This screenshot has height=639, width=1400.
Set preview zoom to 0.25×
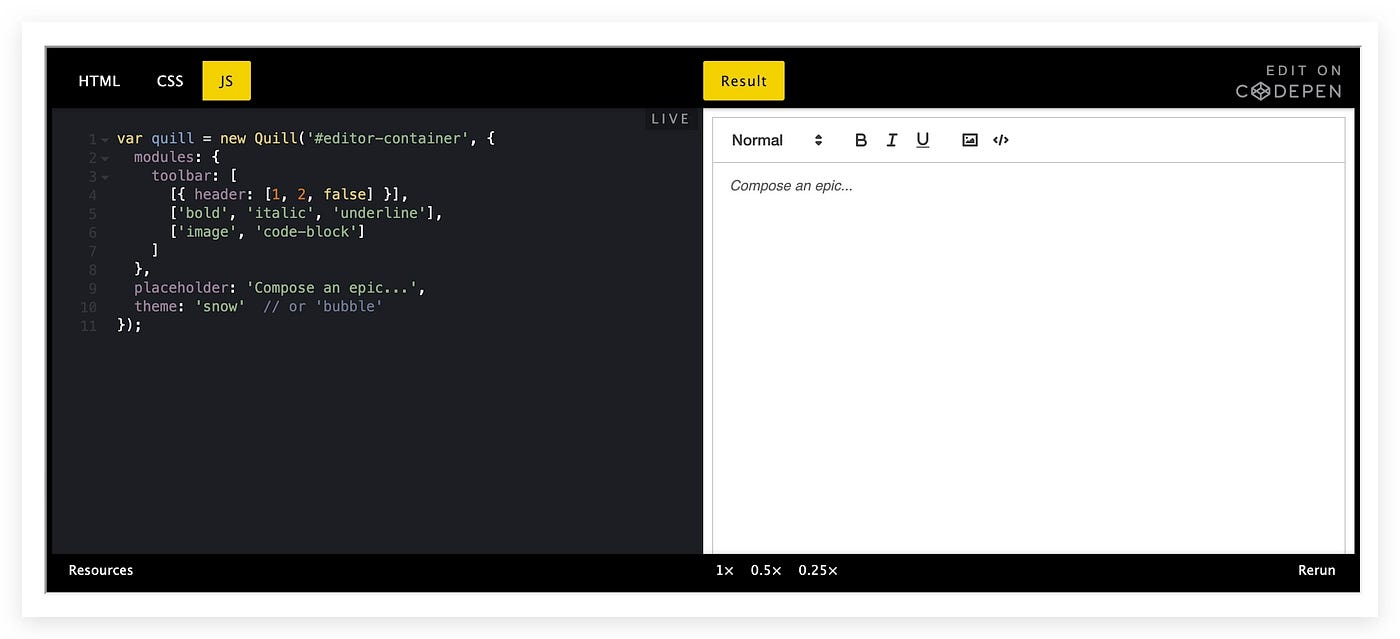818,570
